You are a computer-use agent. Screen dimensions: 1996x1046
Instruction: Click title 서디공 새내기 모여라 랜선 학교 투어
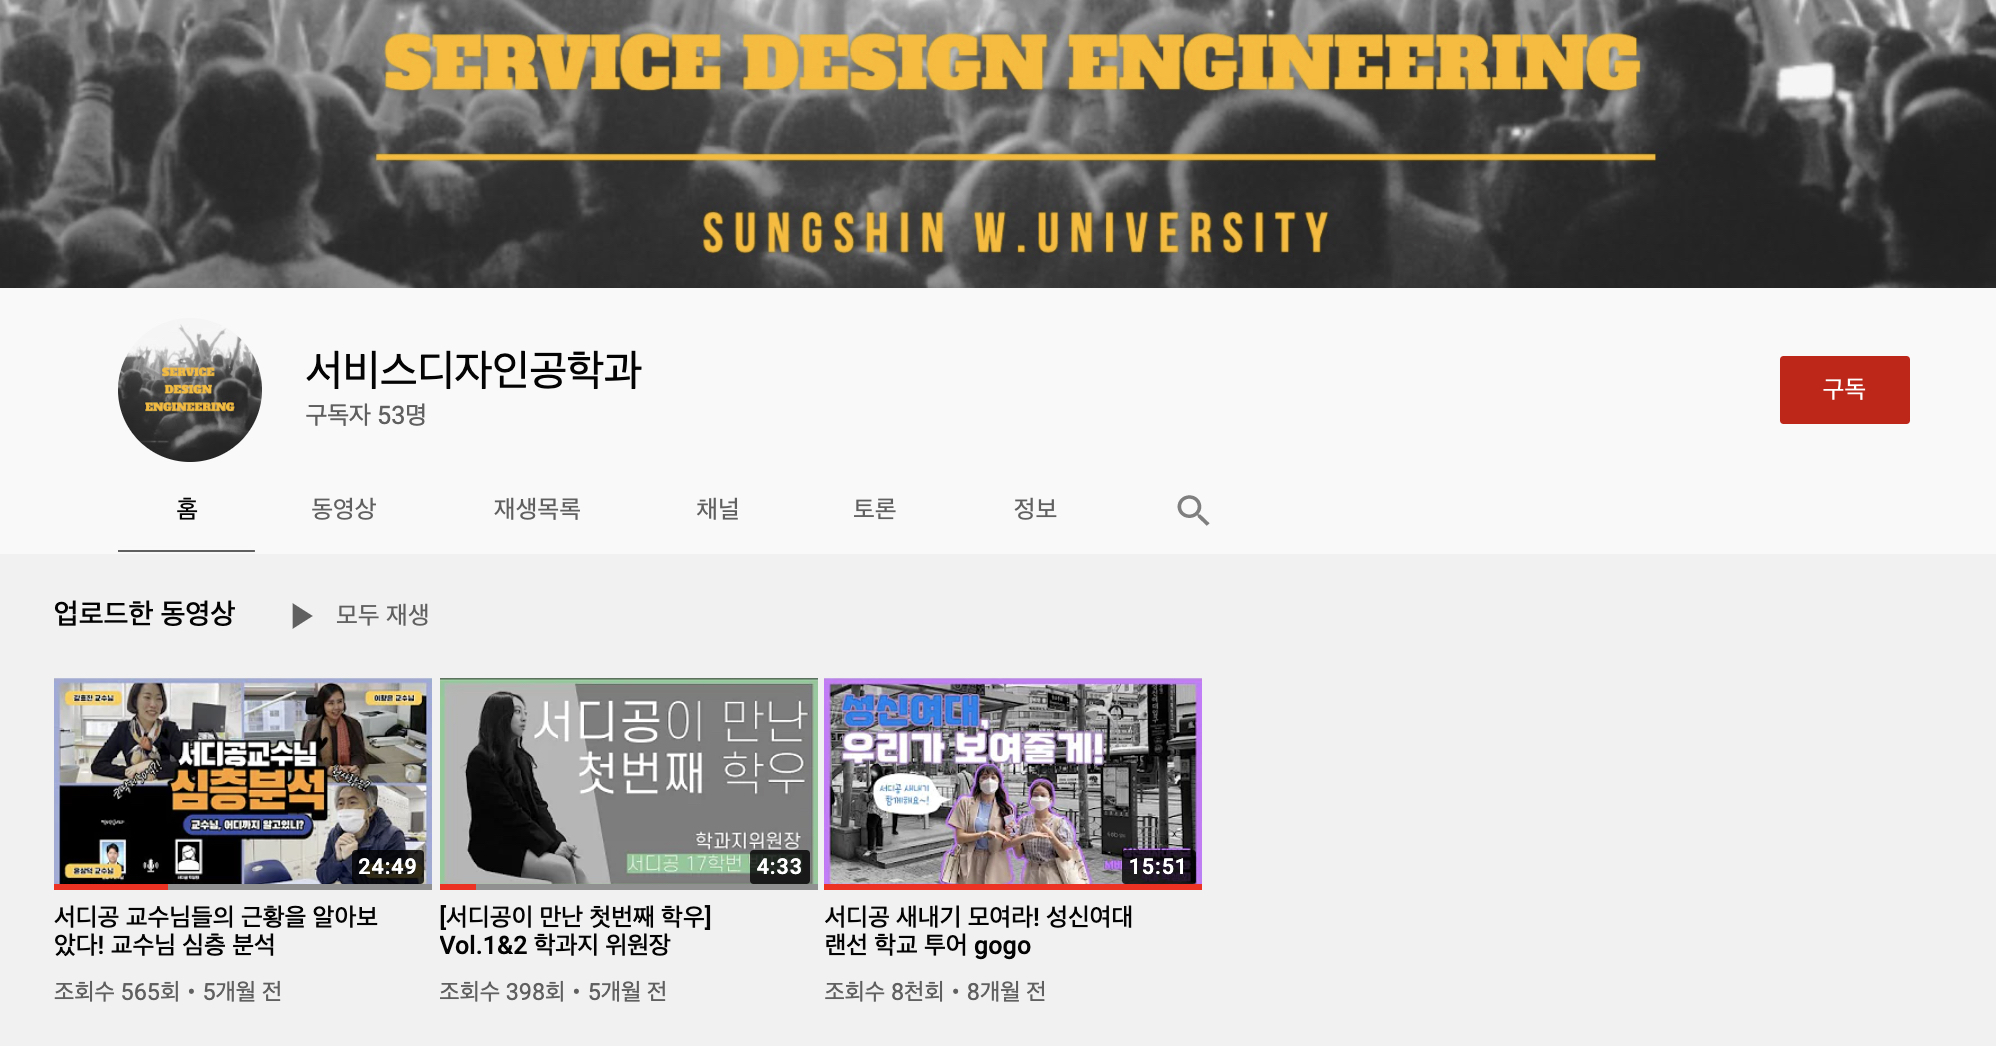tap(979, 930)
